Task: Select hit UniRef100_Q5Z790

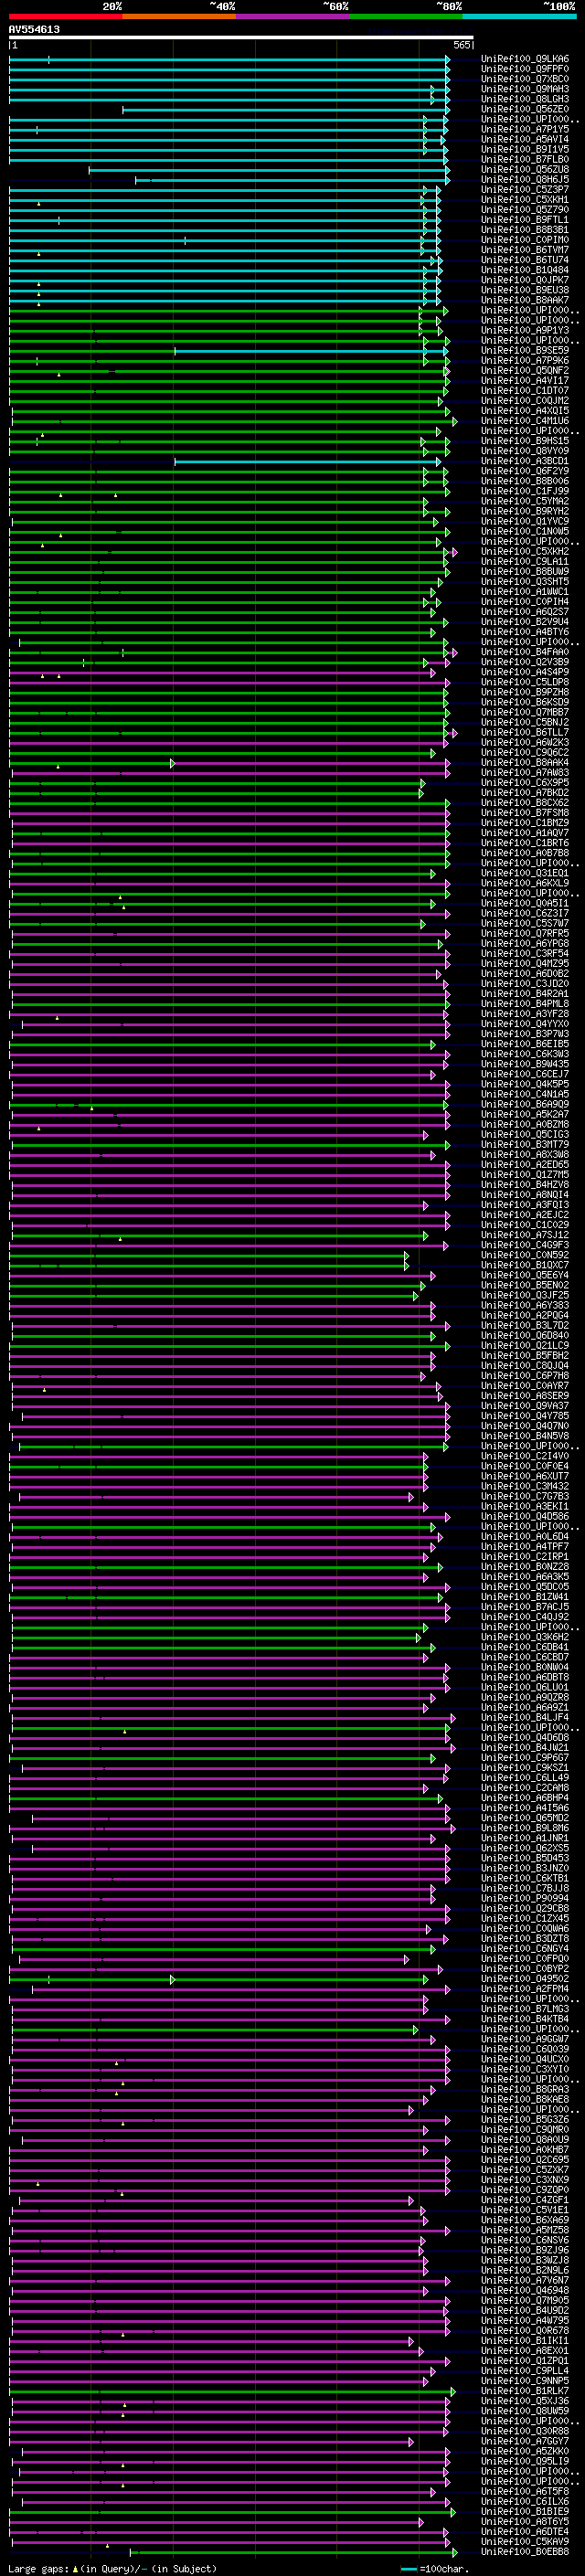Action: coord(525,209)
